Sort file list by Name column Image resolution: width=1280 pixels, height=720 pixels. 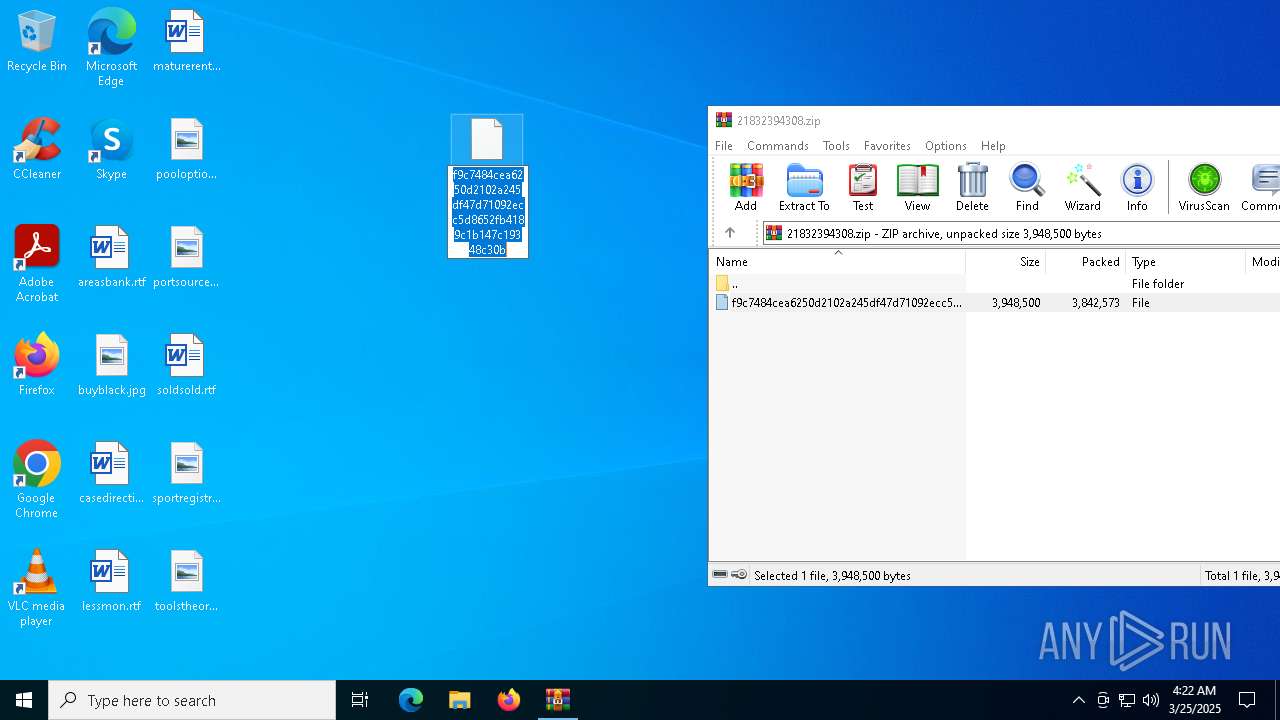tap(838, 262)
